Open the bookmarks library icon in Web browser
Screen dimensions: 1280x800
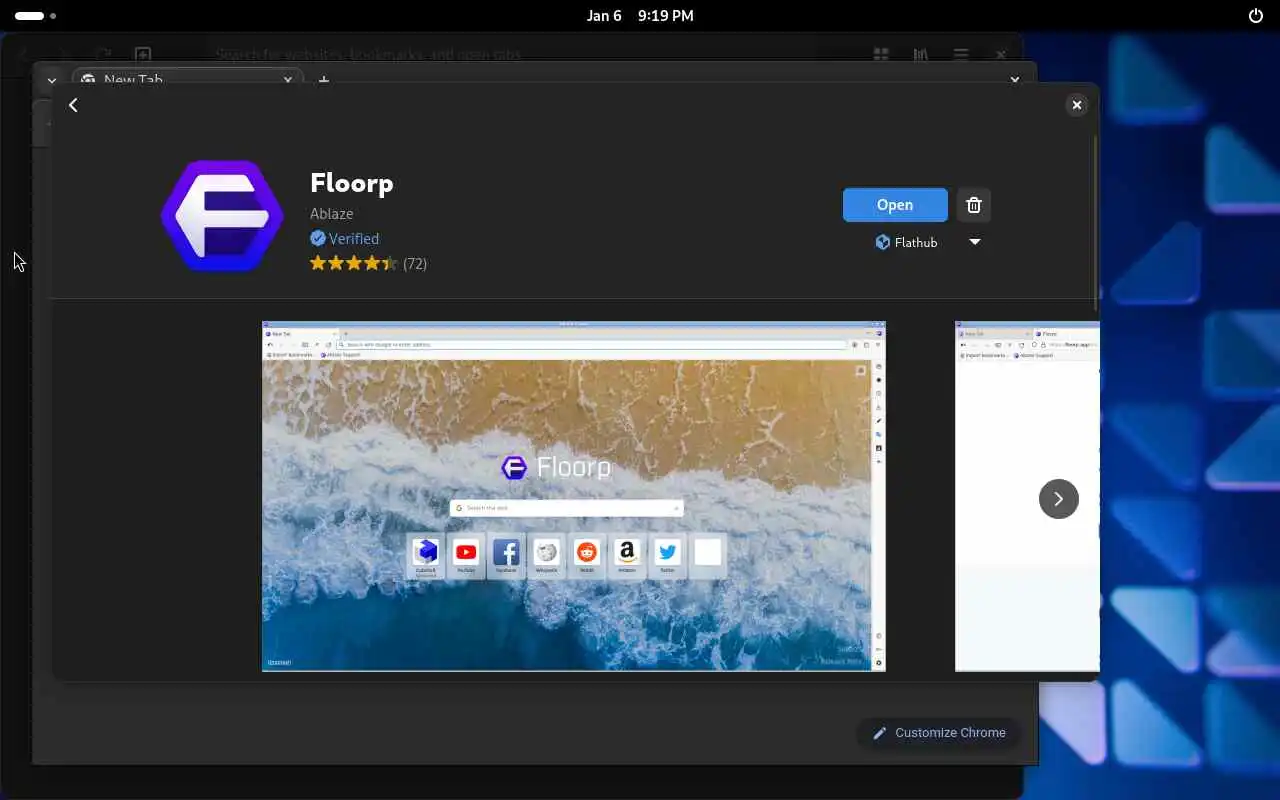(x=921, y=54)
